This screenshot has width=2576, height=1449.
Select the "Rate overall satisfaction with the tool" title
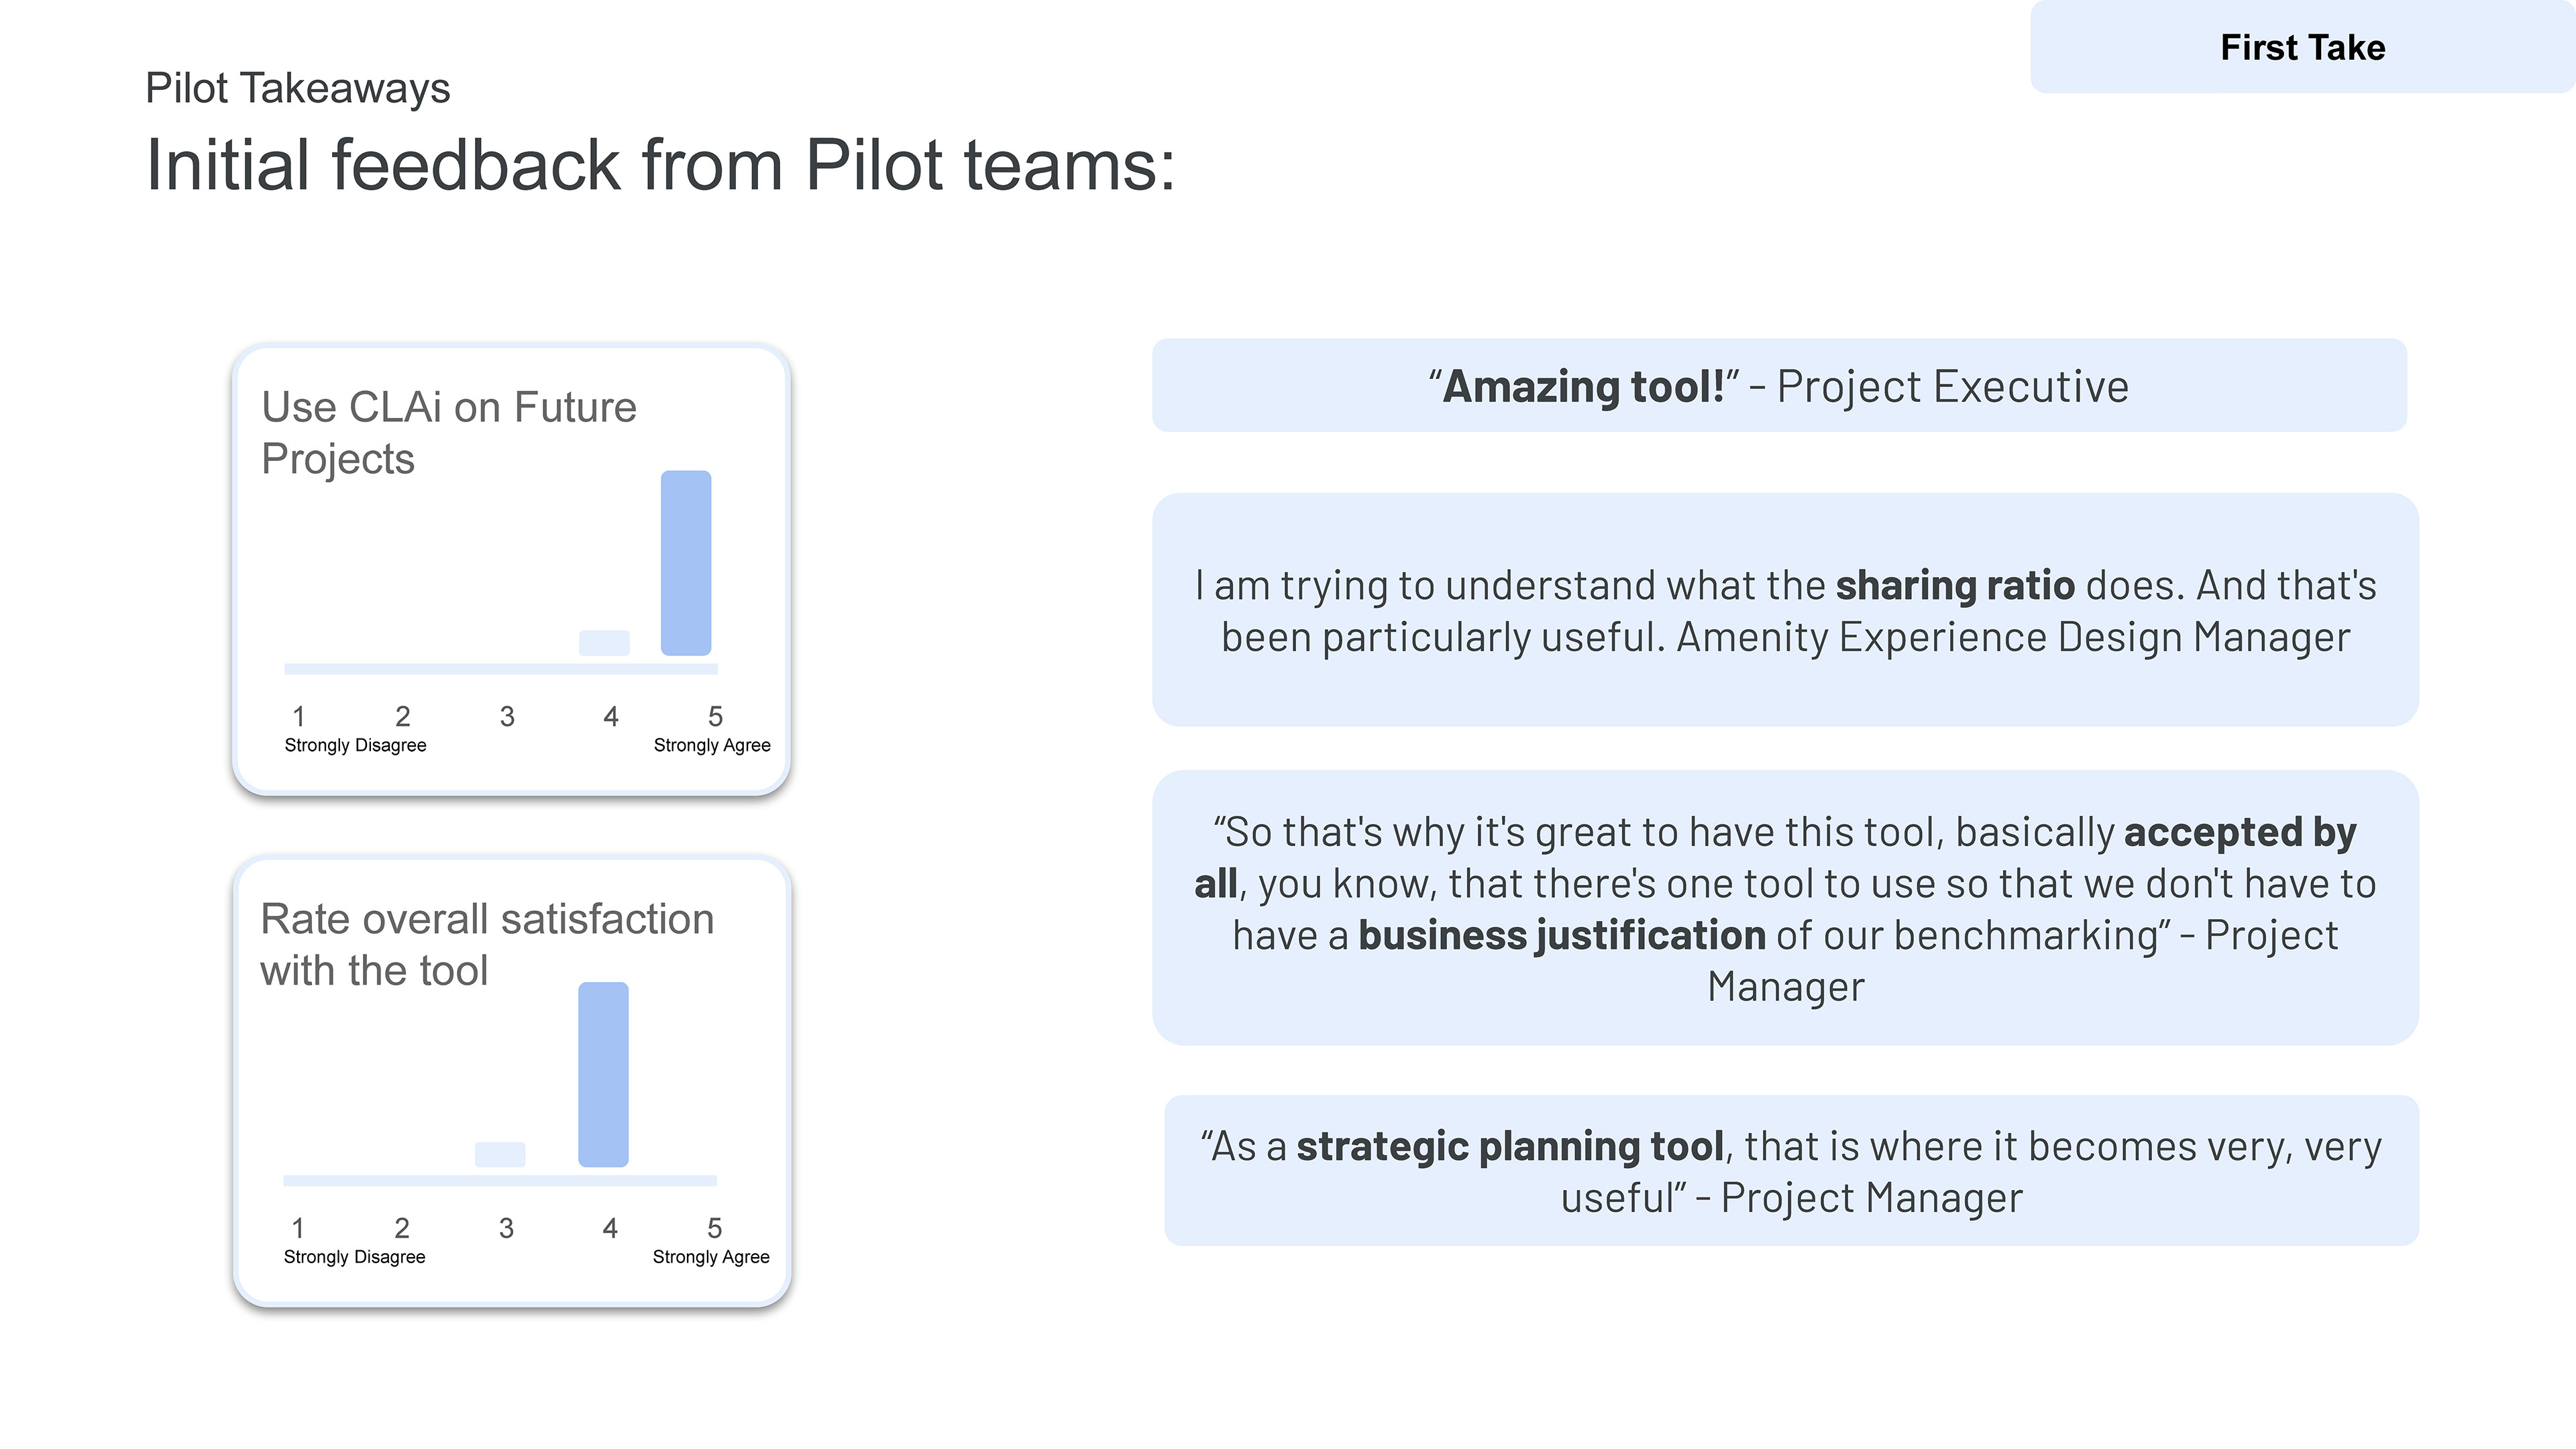coord(487,944)
